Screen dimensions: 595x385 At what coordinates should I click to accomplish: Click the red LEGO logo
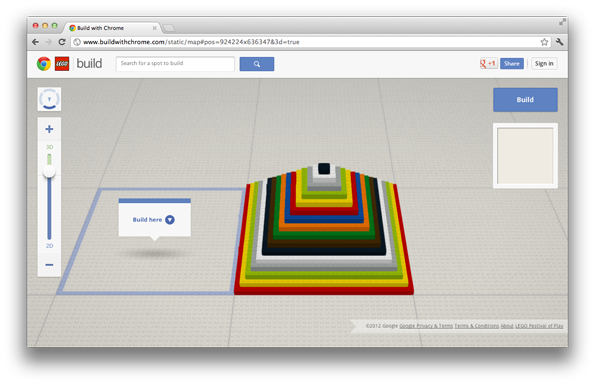(x=62, y=64)
